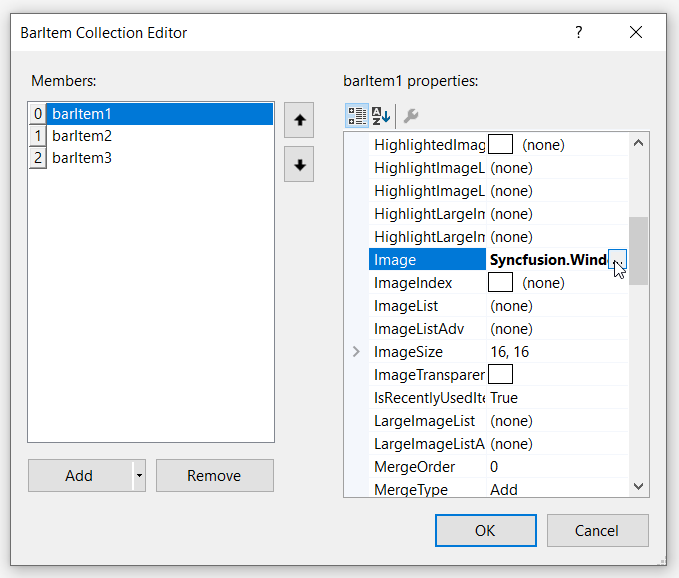Click the Syncfusion.Wind Image value
This screenshot has width=679, height=578.
click(548, 259)
